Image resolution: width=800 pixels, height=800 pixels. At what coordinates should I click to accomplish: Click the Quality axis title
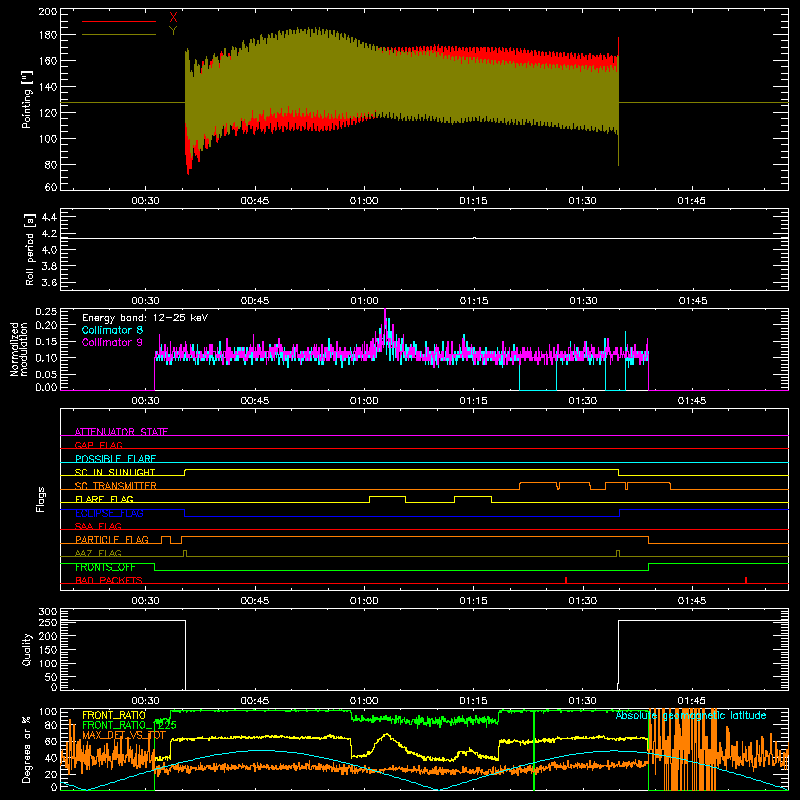[27, 649]
